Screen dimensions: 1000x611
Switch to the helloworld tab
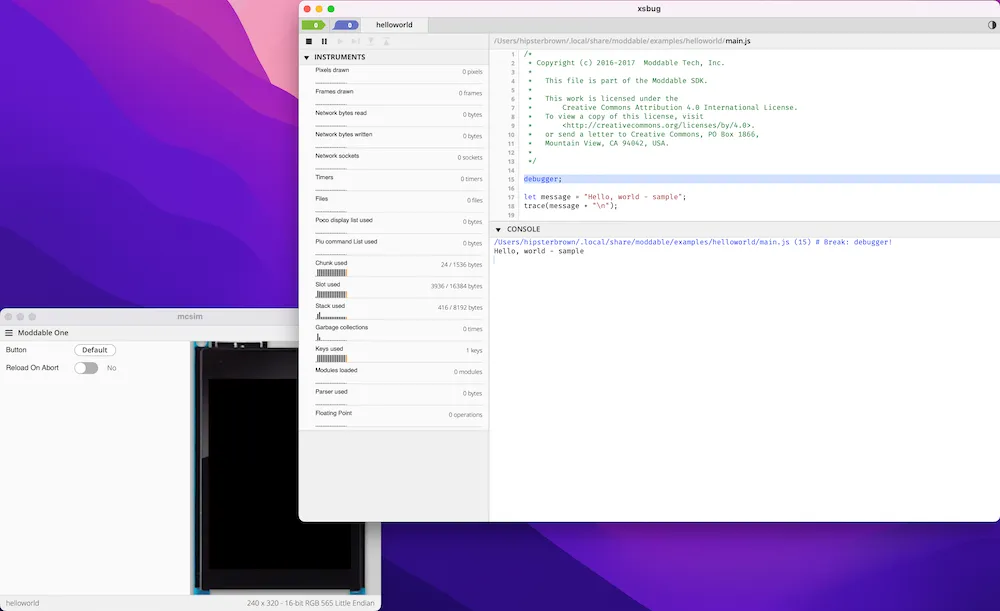tap(393, 24)
